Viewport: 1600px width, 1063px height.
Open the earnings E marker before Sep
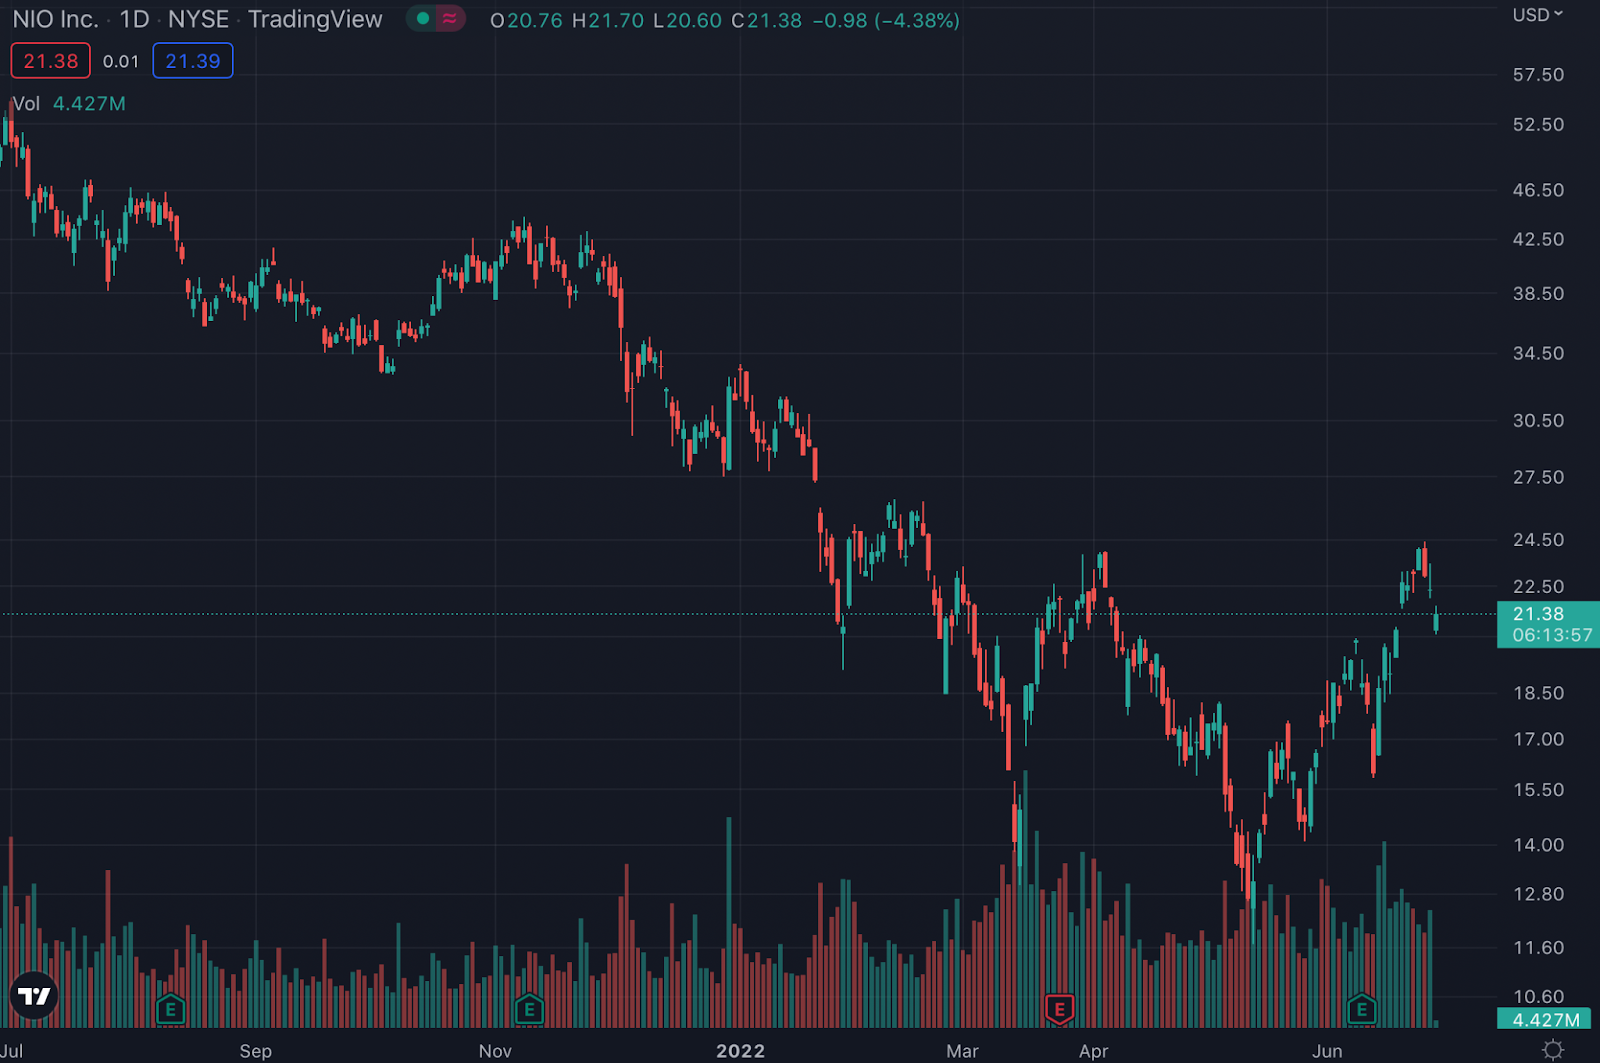[x=171, y=1009]
